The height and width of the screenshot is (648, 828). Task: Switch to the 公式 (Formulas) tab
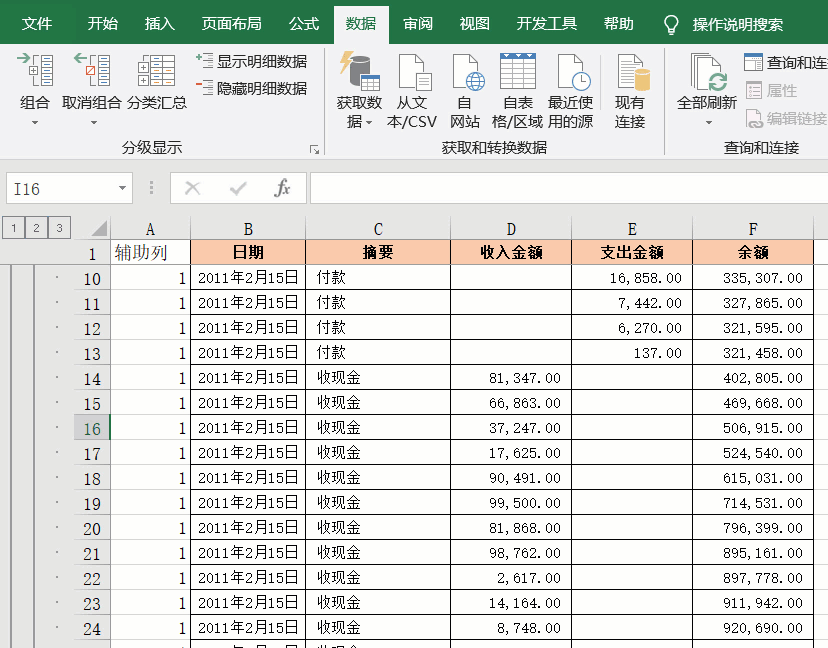[304, 24]
